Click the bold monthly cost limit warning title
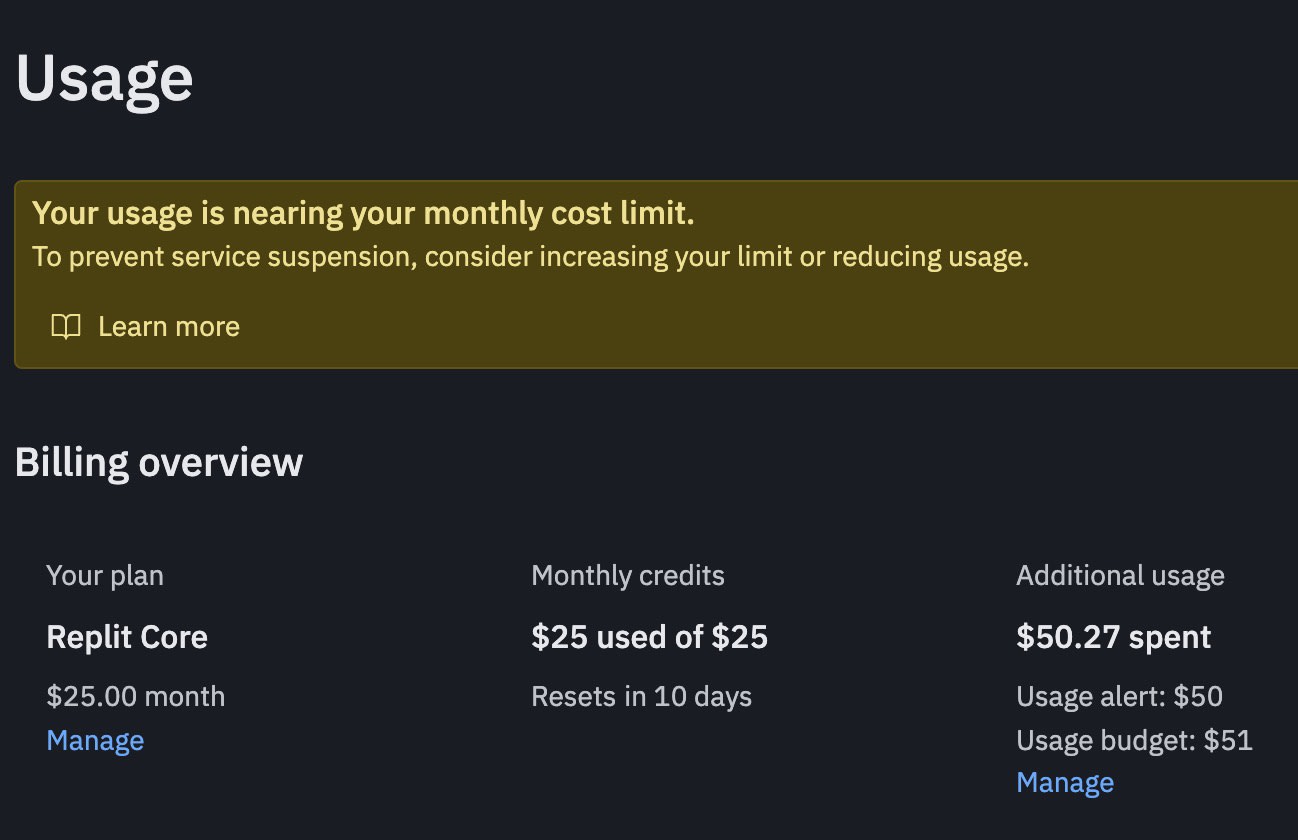 [x=362, y=213]
